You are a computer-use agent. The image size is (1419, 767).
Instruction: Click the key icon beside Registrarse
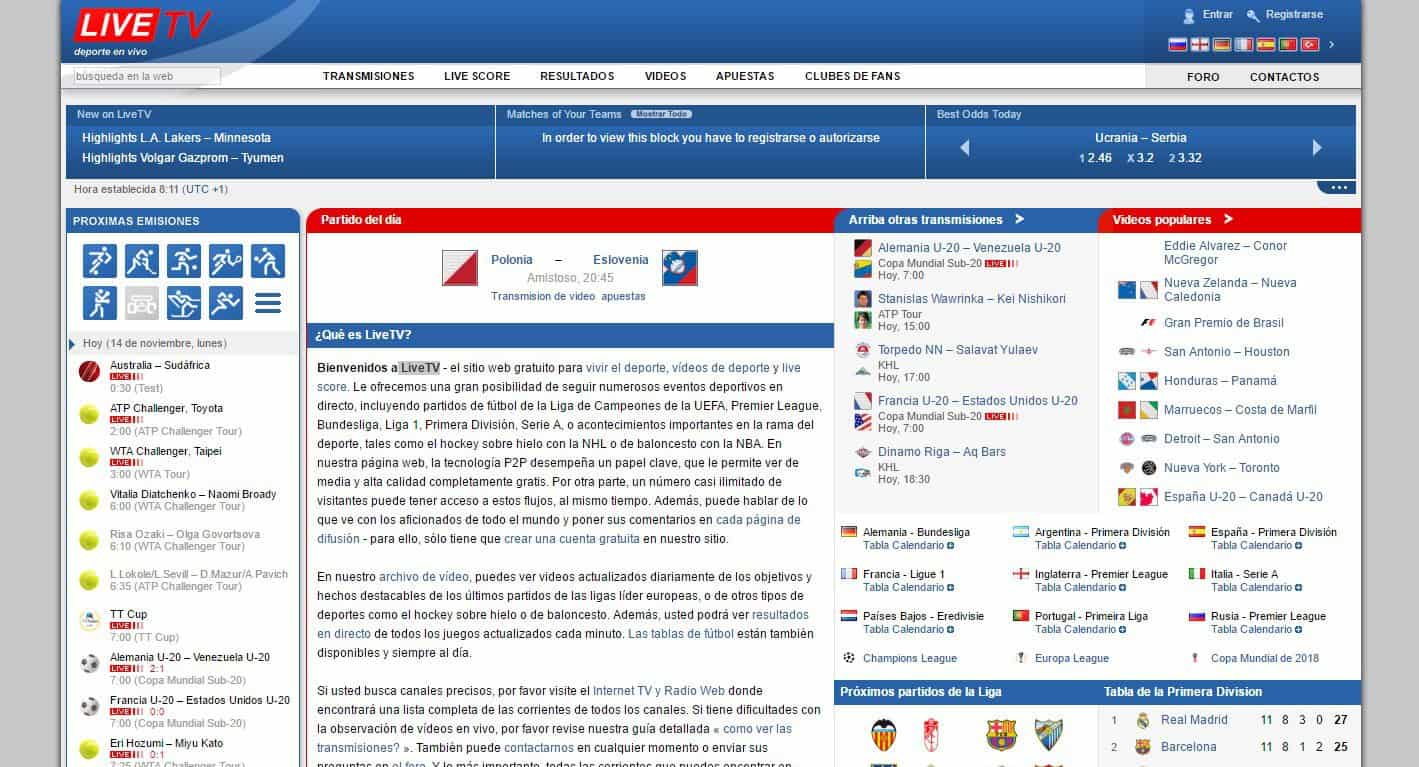(x=1253, y=15)
